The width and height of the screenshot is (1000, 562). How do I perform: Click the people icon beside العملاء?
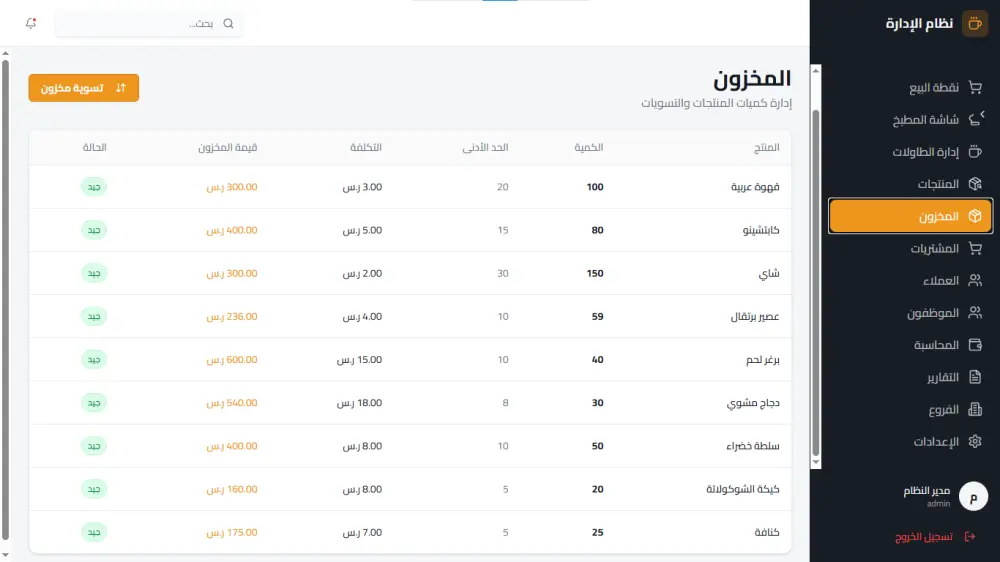pyautogui.click(x=974, y=280)
